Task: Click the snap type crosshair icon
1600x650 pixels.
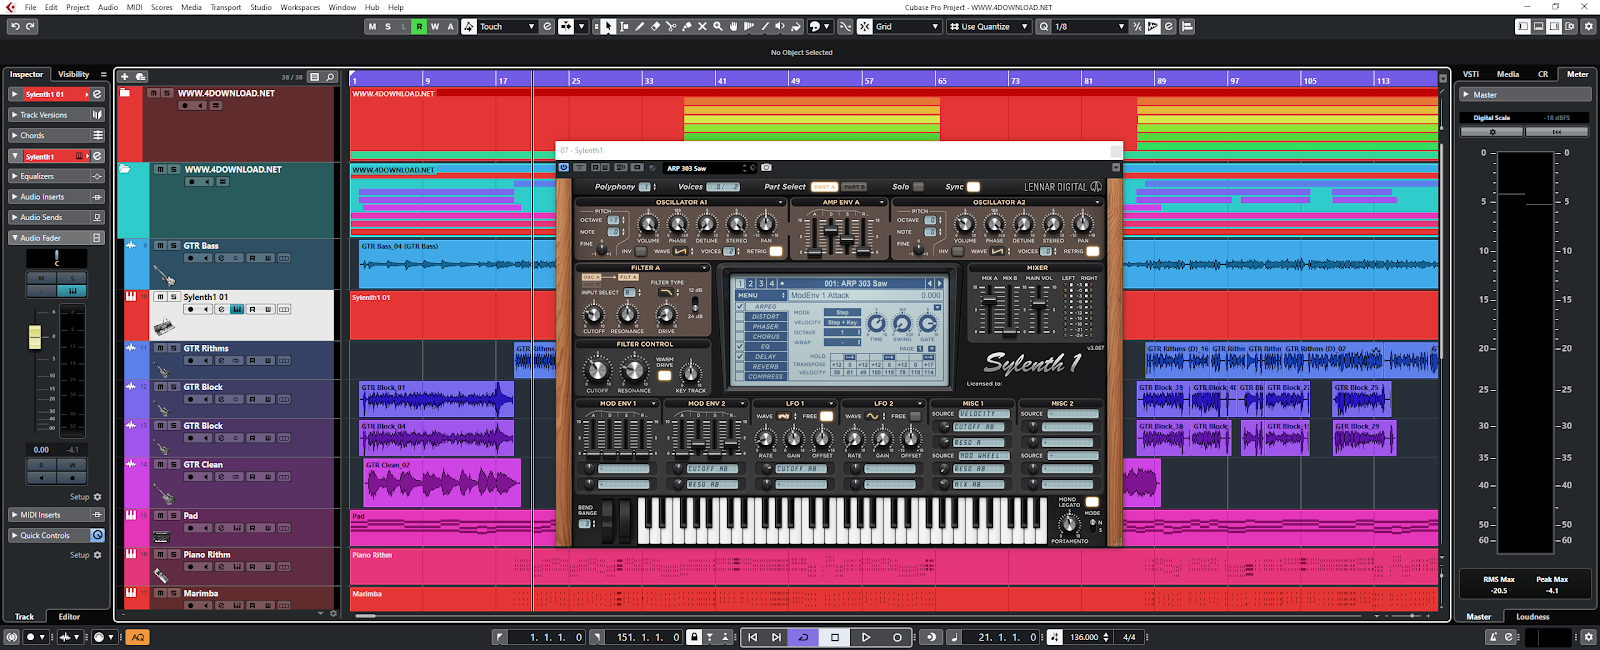Action: [865, 26]
